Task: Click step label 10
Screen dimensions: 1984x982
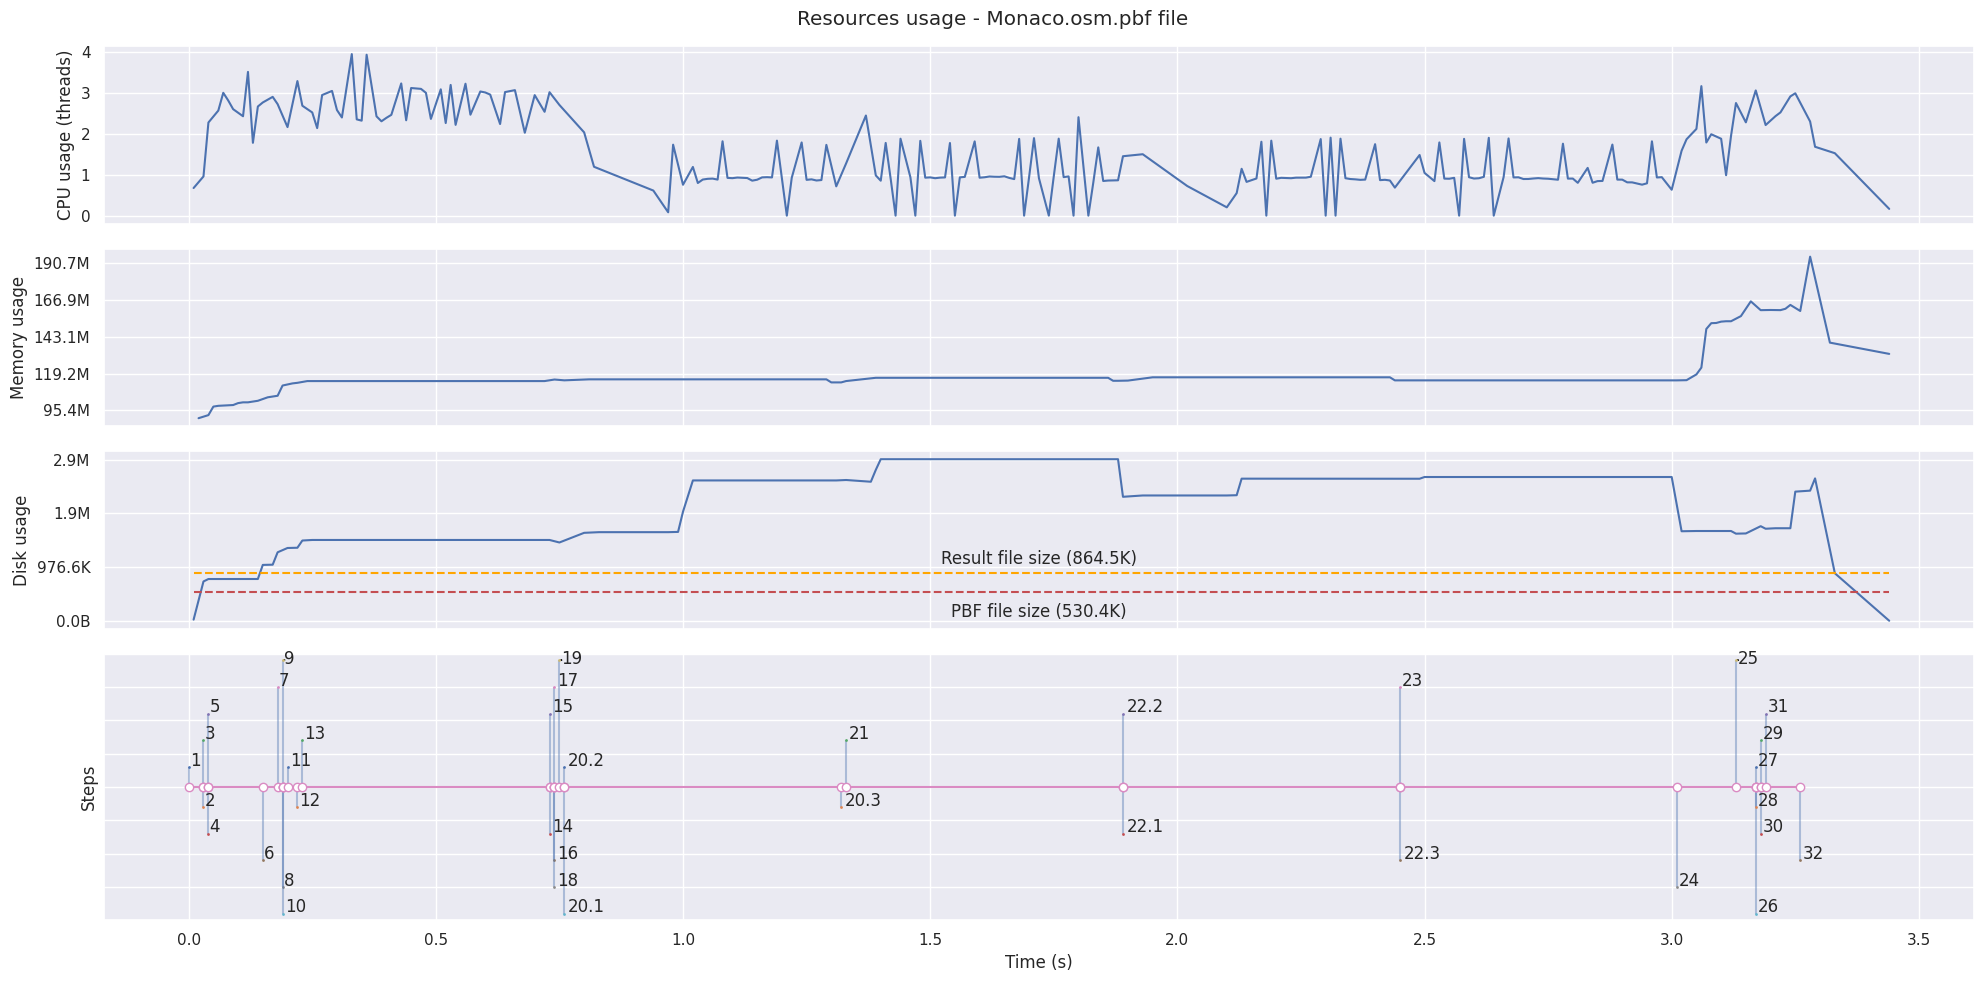Action: click(x=296, y=907)
